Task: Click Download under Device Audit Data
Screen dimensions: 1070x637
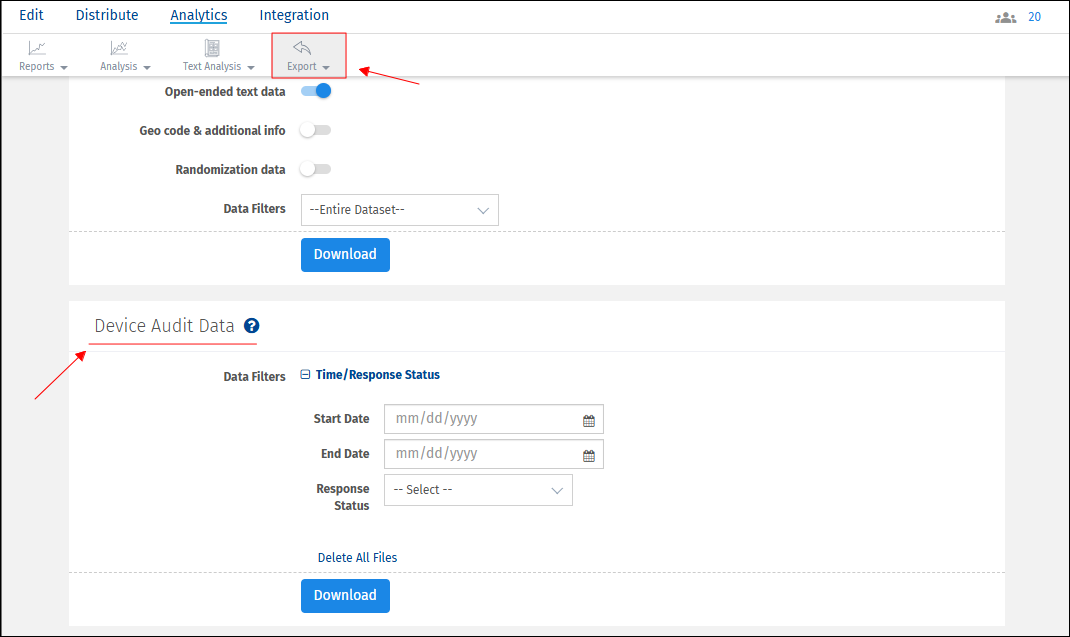Action: click(x=345, y=595)
